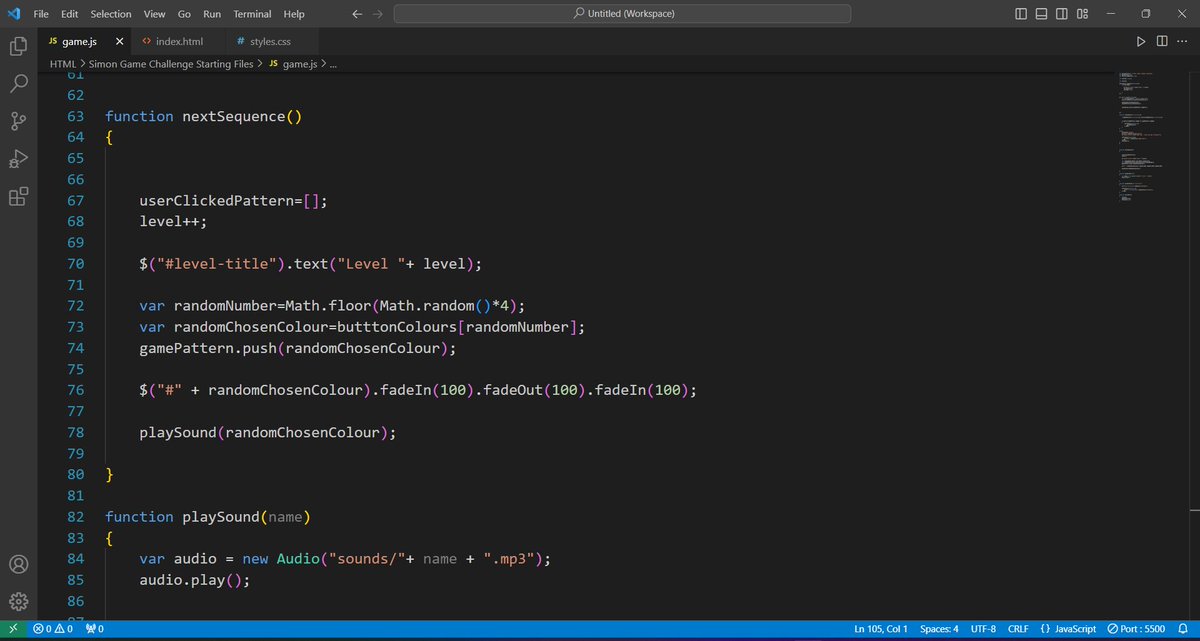Split the editor using the split icon
1200x641 pixels.
click(1161, 41)
